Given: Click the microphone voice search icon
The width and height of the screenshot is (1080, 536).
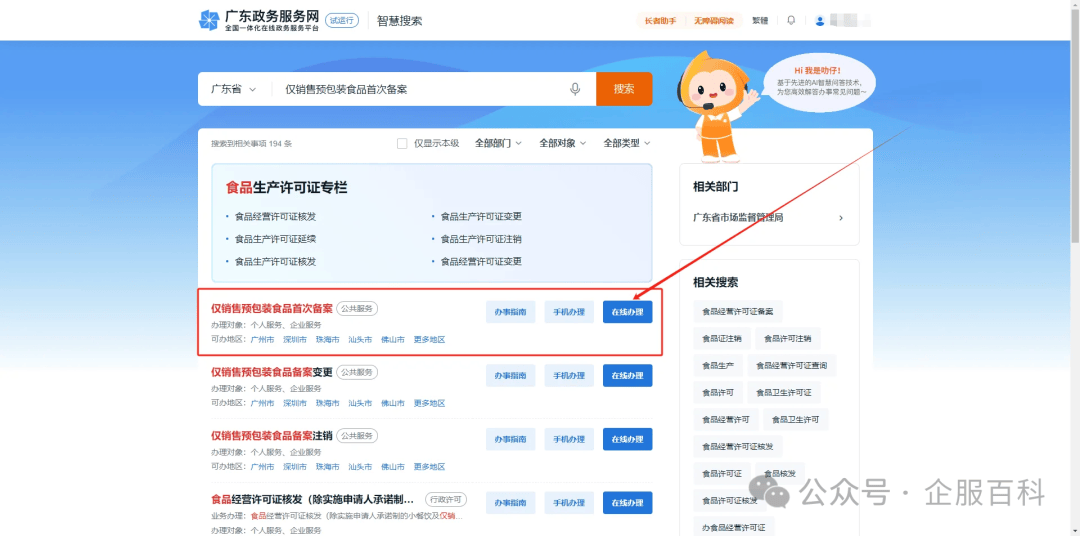Looking at the screenshot, I should tap(575, 89).
